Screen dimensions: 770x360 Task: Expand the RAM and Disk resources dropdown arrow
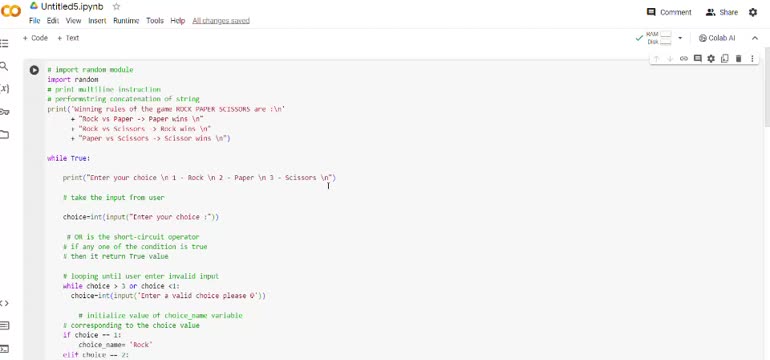coord(680,38)
